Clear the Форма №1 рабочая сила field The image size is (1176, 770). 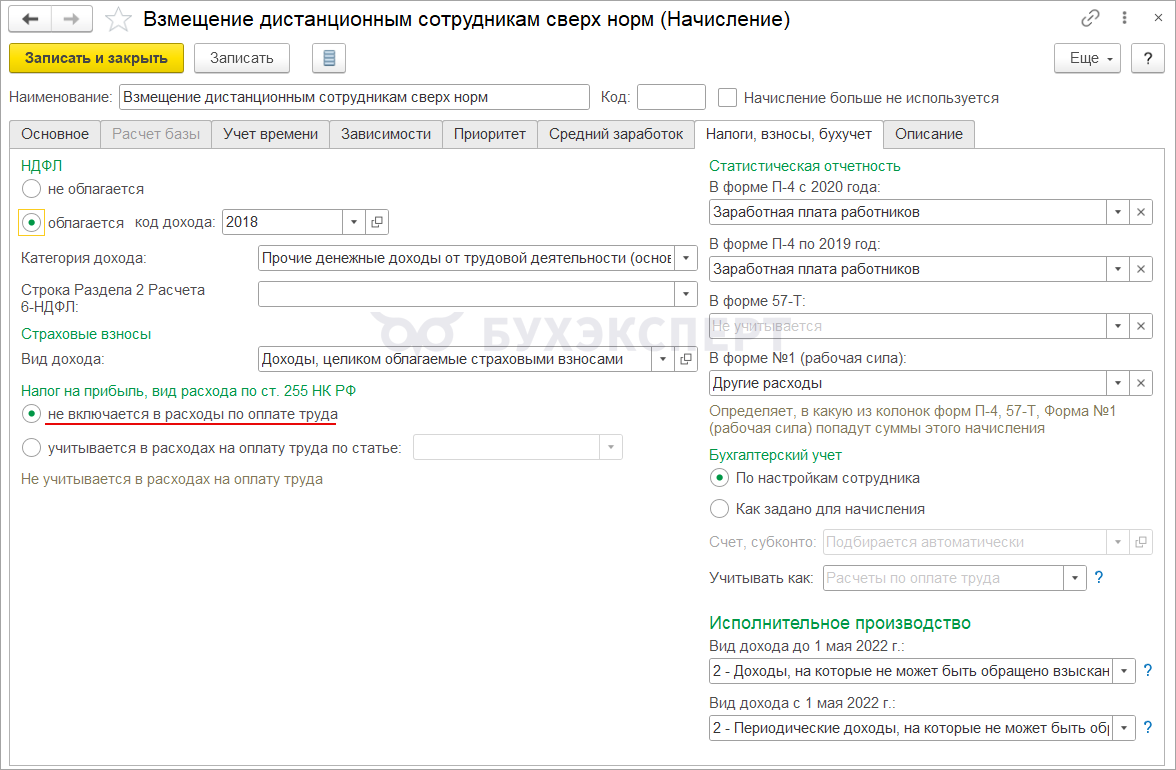click(1141, 383)
